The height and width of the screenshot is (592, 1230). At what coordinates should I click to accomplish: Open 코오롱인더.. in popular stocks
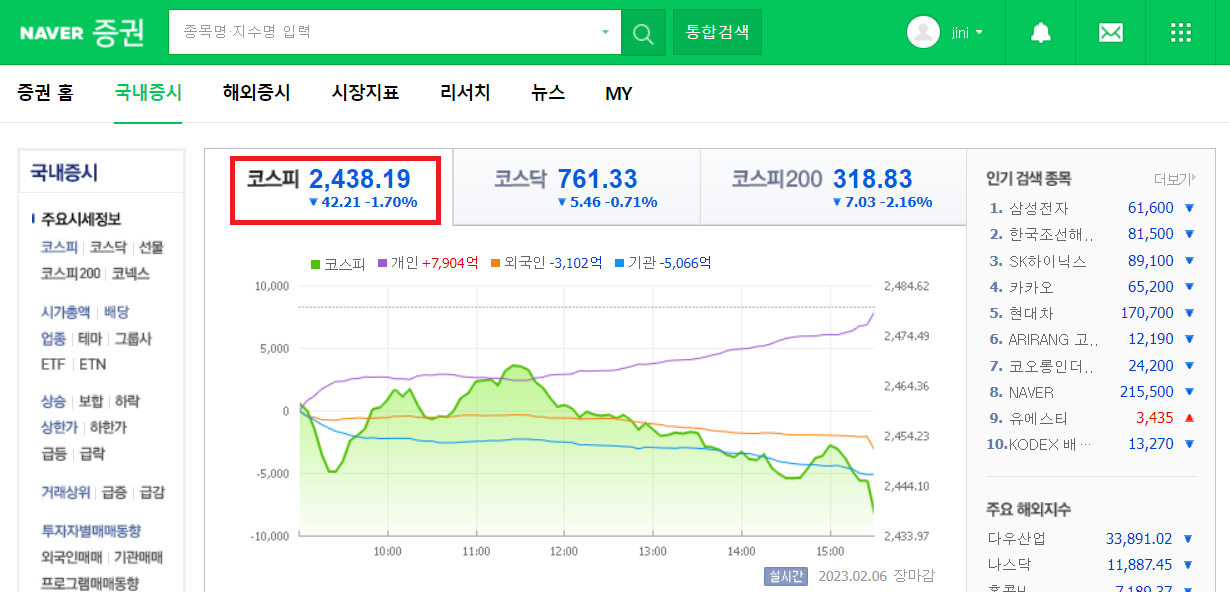point(1051,366)
